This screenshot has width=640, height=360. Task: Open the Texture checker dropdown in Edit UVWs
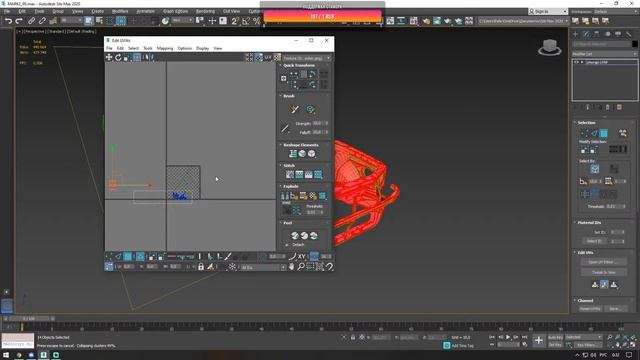pyautogui.click(x=307, y=58)
